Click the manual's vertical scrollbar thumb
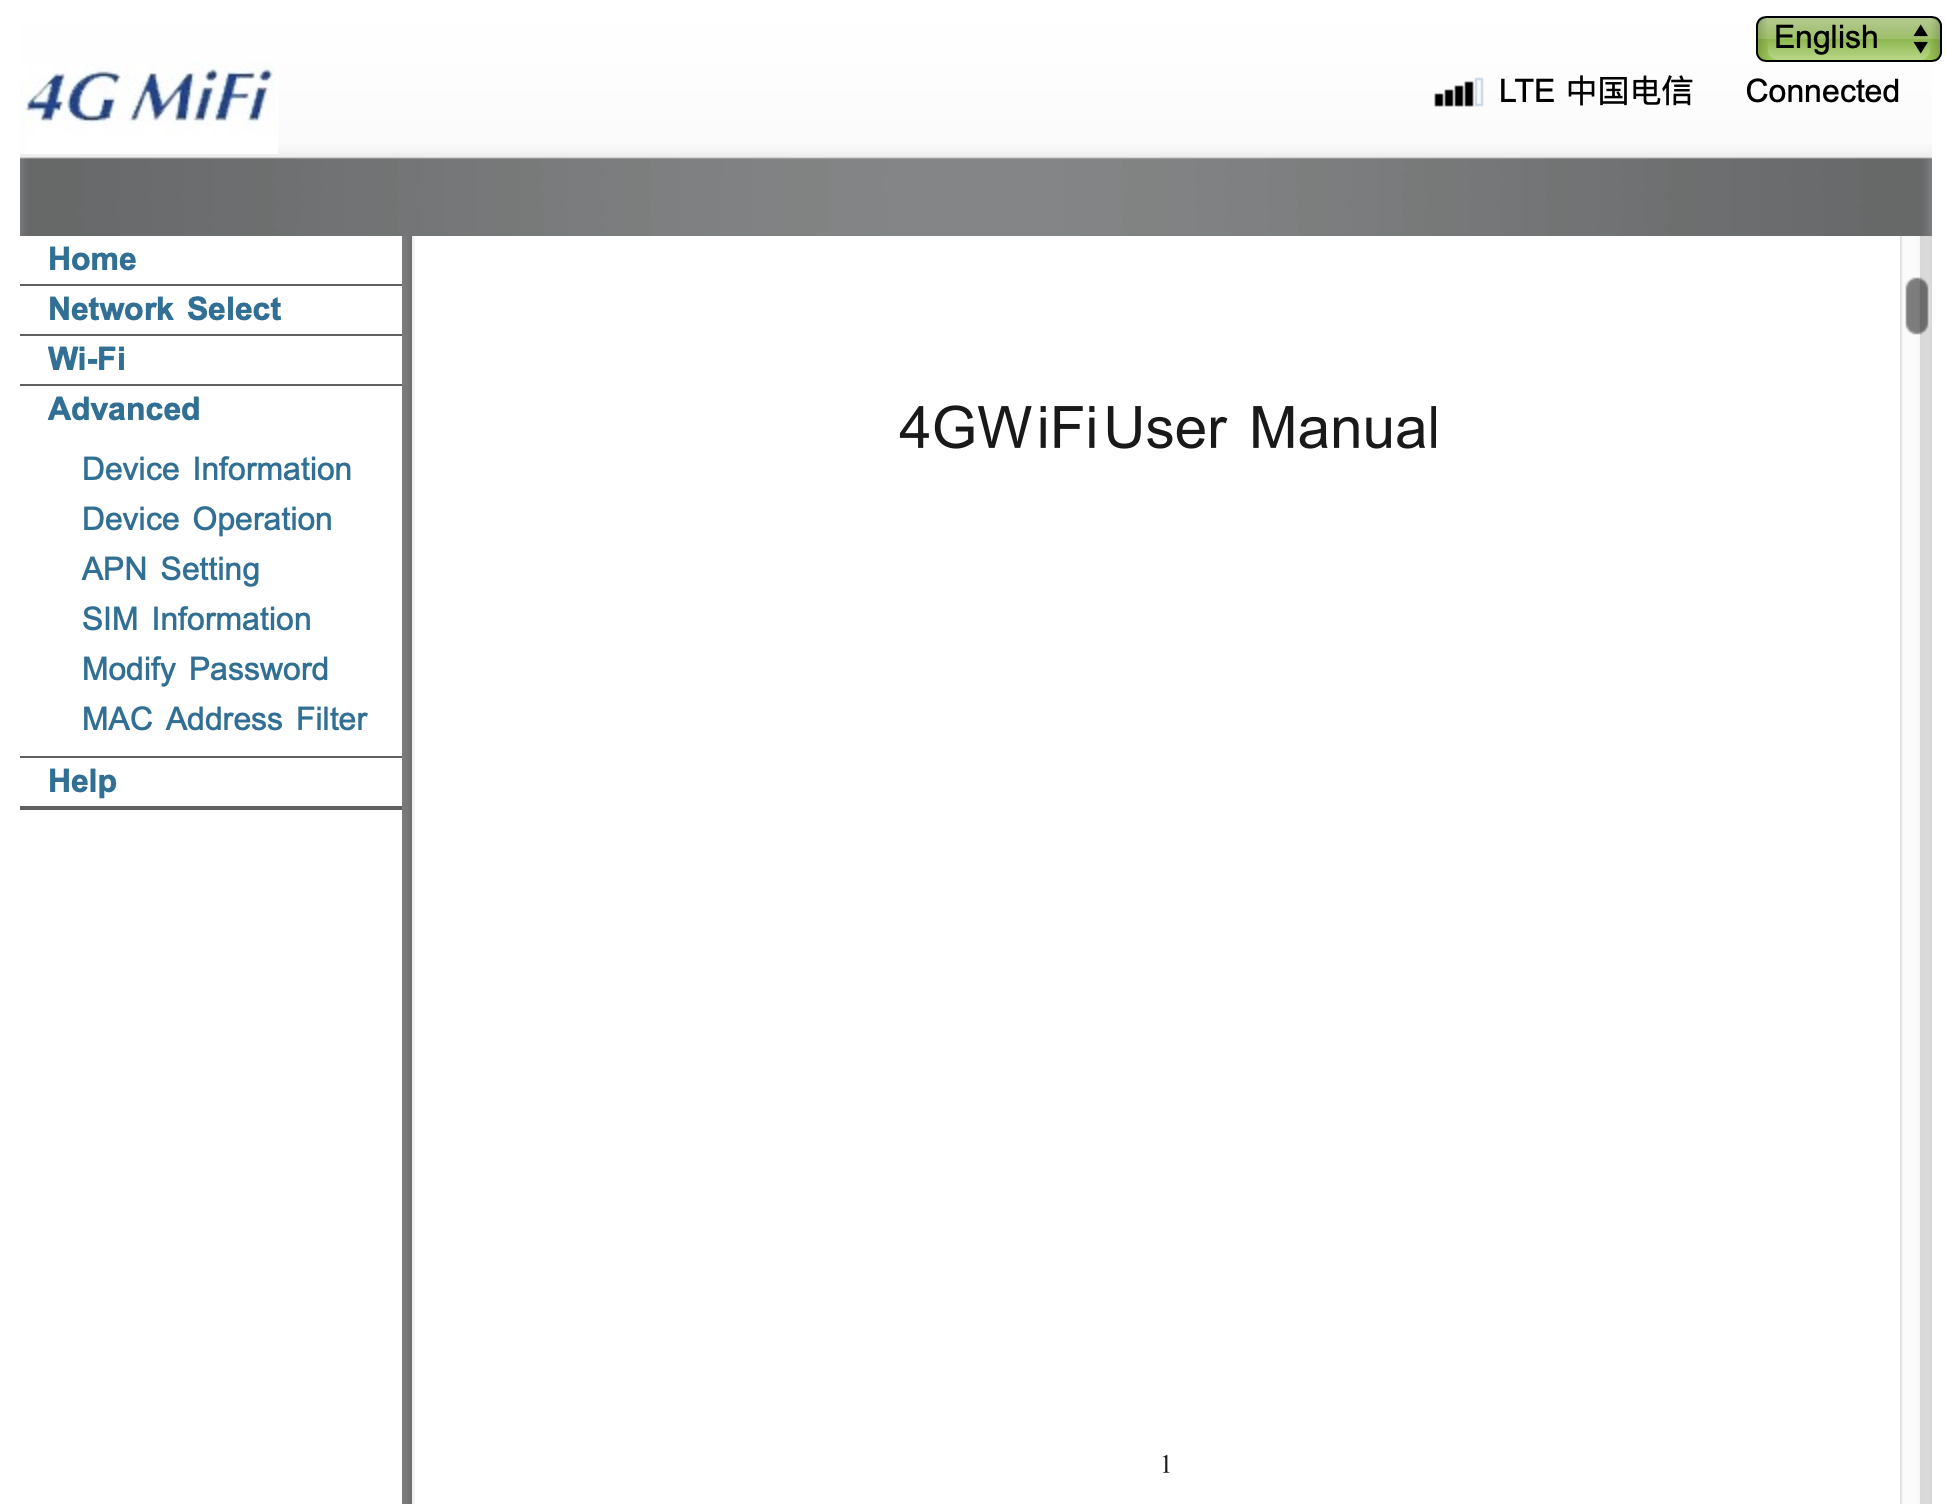The height and width of the screenshot is (1504, 1946). (1916, 306)
